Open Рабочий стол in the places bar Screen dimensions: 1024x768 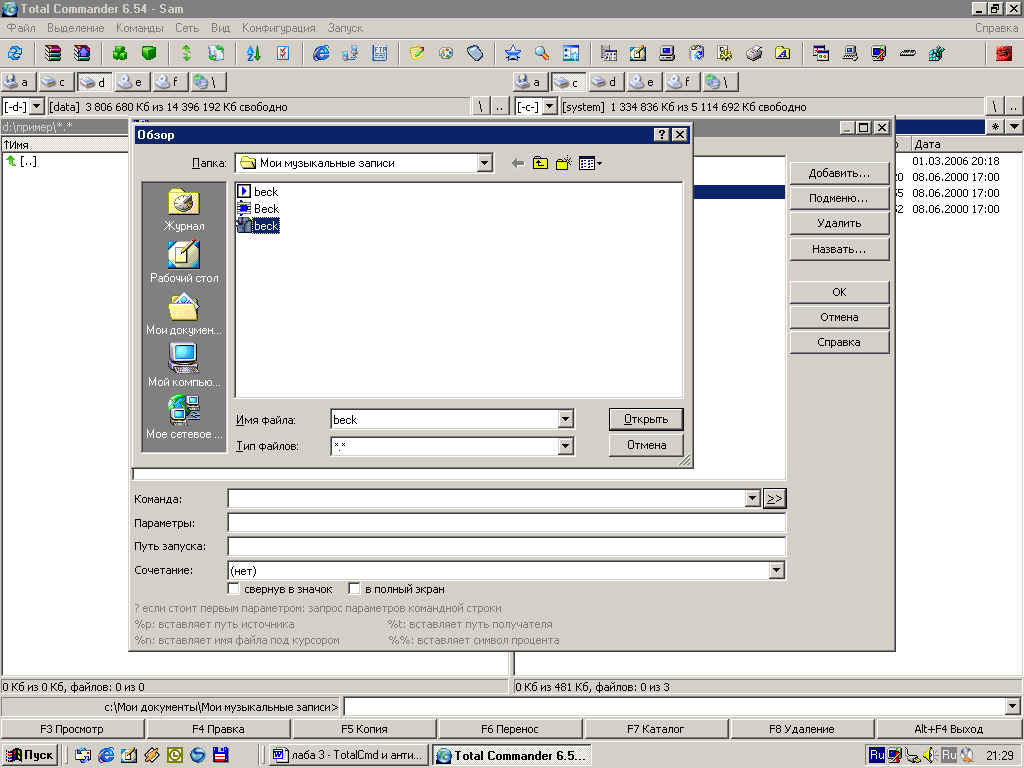(184, 262)
